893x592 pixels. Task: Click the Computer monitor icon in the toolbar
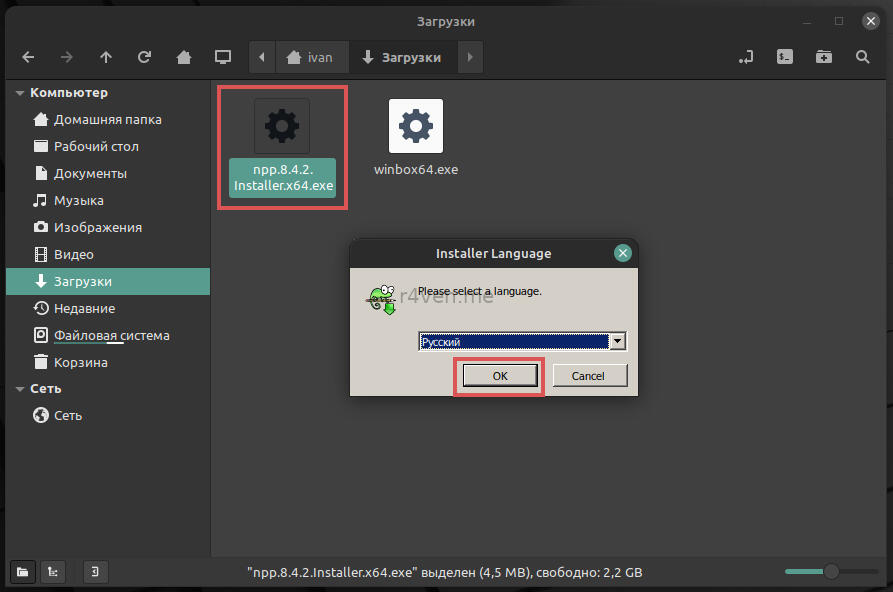coord(223,57)
